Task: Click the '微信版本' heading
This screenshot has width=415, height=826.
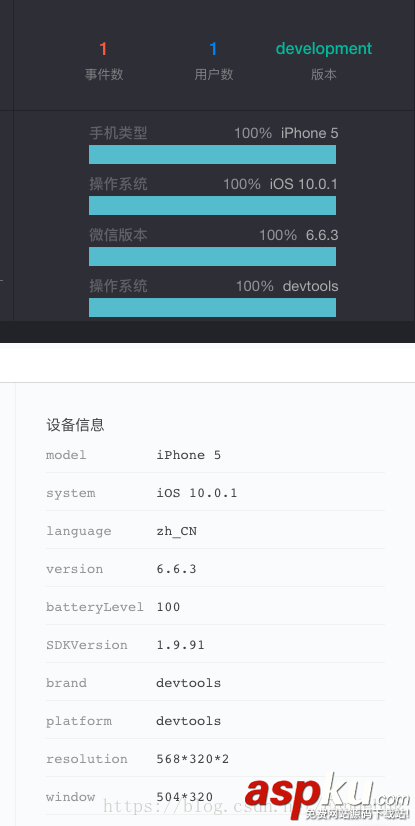Action: click(118, 235)
